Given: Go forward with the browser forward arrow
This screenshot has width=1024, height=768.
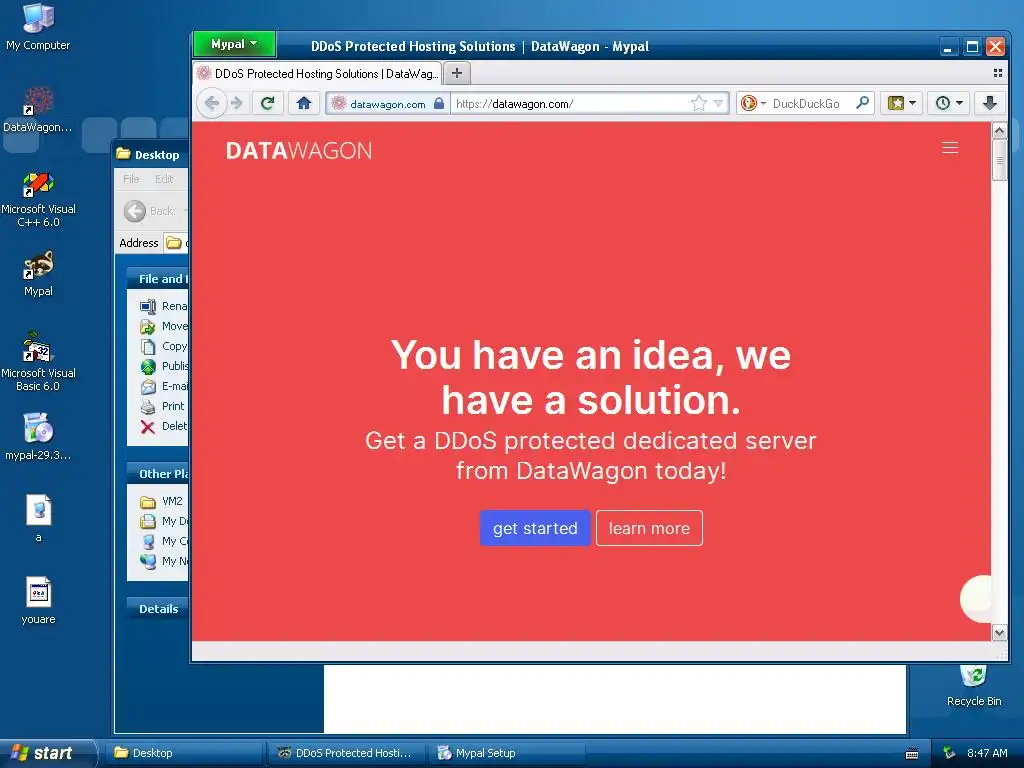Looking at the screenshot, I should point(236,103).
